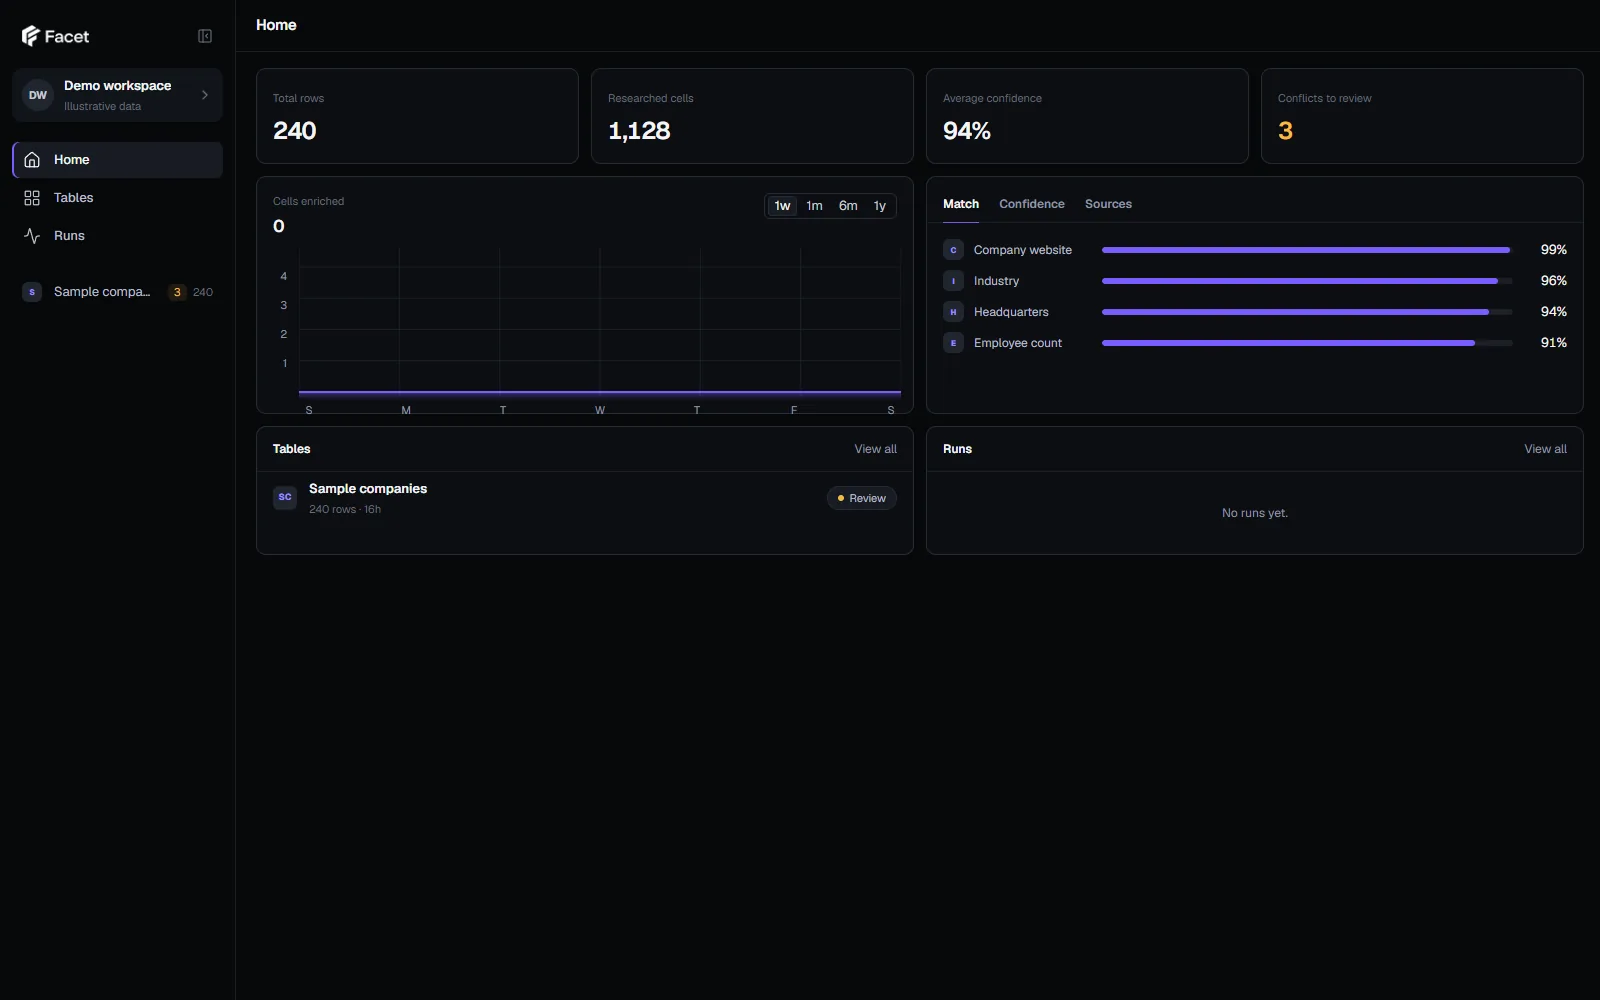Click the Tables grid icon in sidebar
This screenshot has height=1000, width=1600.
pos(32,198)
